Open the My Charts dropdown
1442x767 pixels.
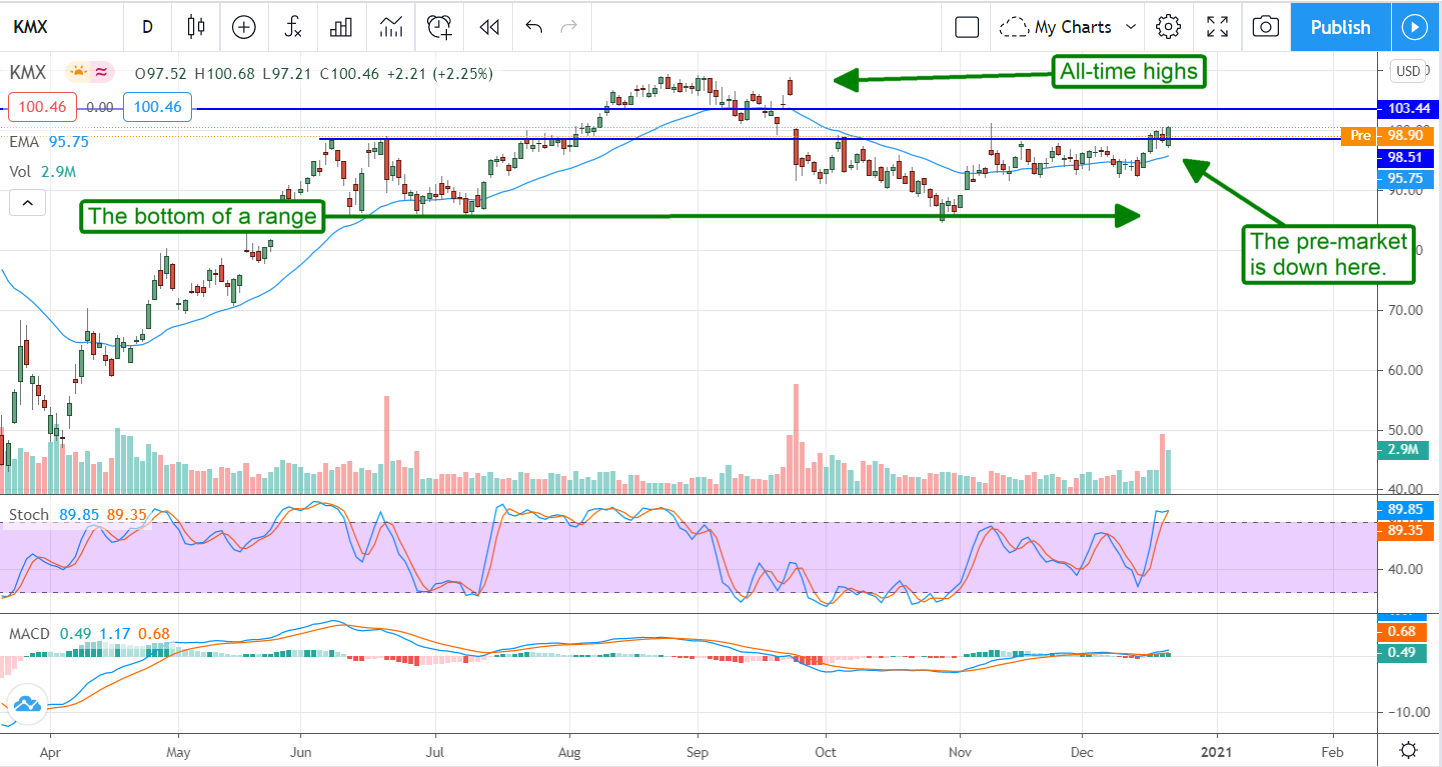[1070, 27]
